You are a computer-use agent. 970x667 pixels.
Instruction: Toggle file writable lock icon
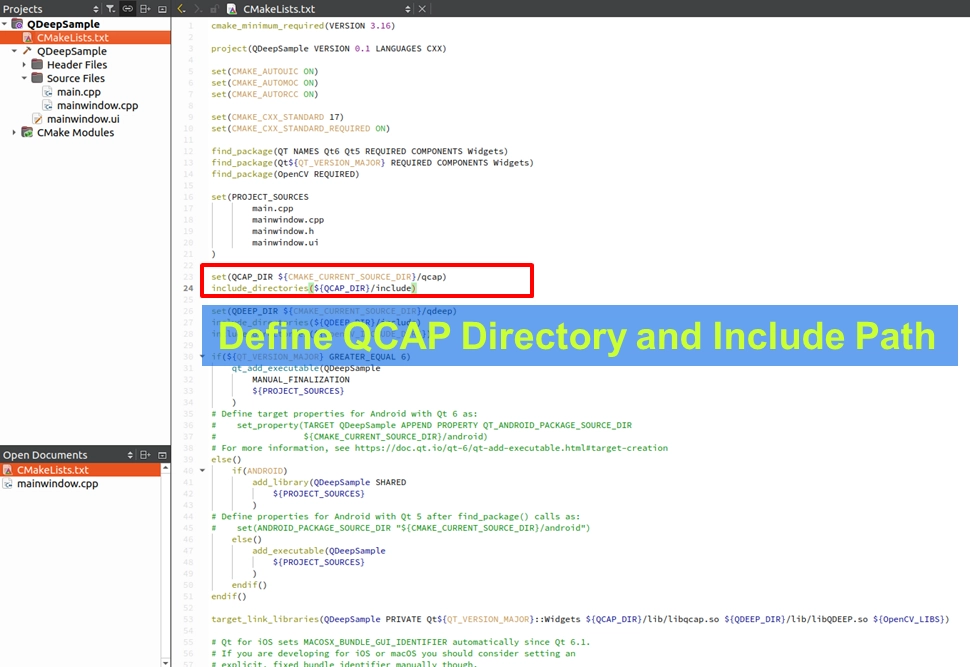tap(214, 9)
